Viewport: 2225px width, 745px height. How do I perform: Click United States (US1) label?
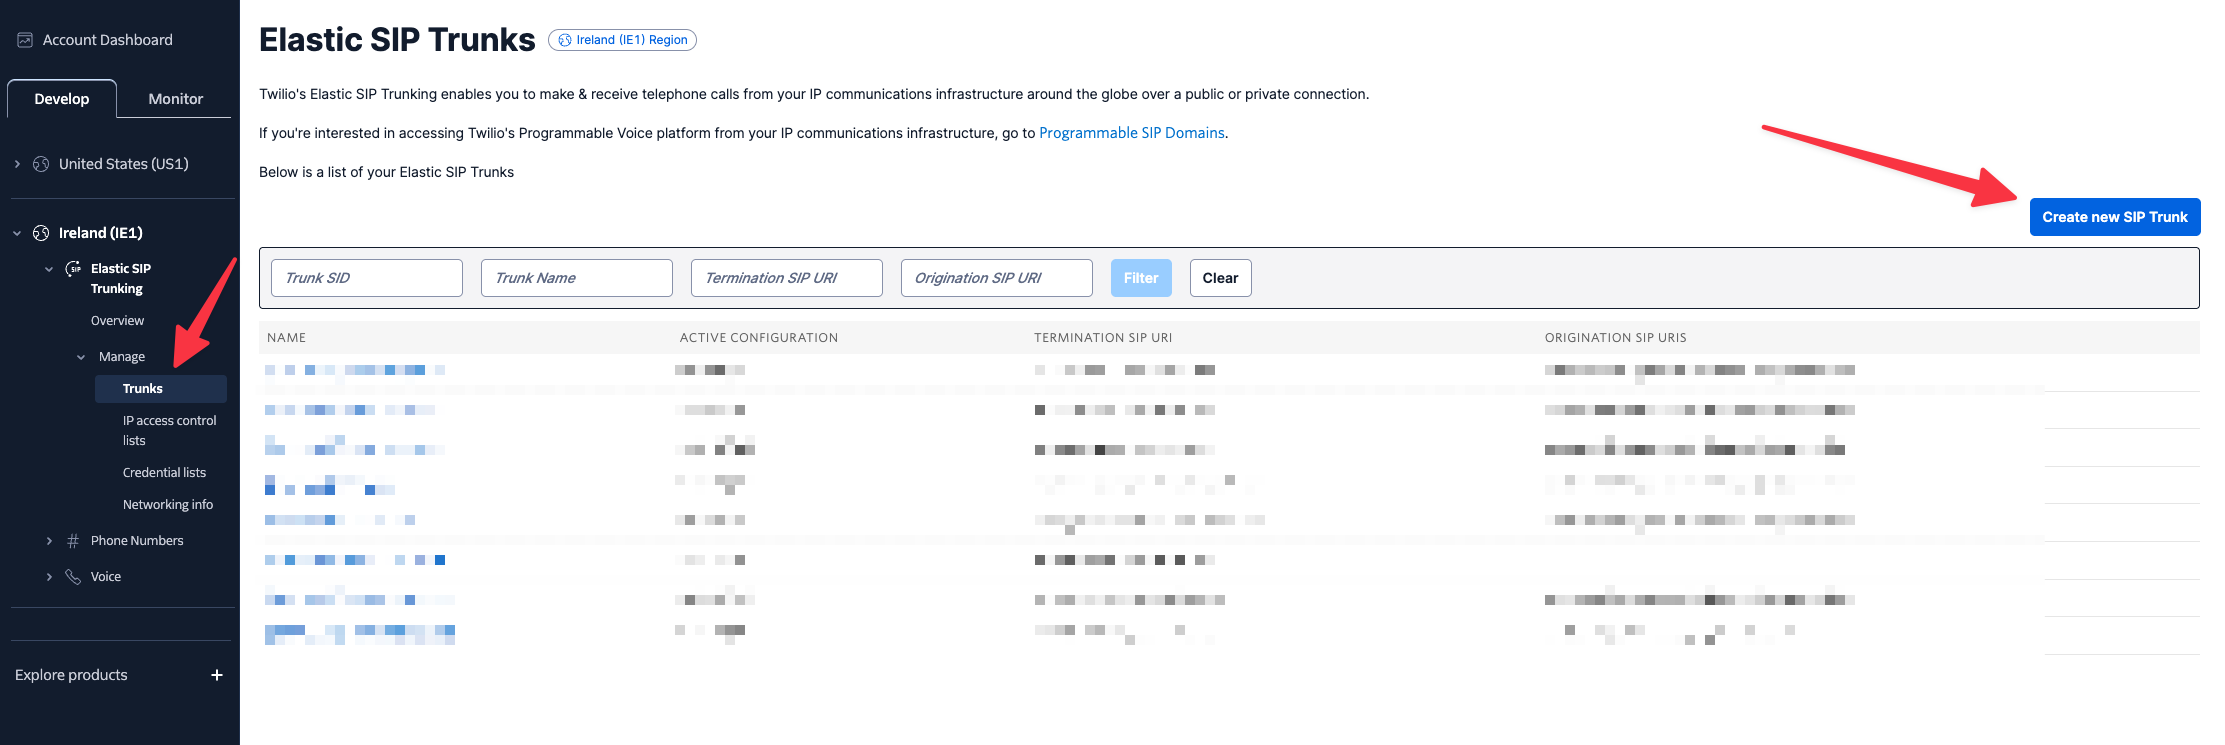[x=124, y=164]
